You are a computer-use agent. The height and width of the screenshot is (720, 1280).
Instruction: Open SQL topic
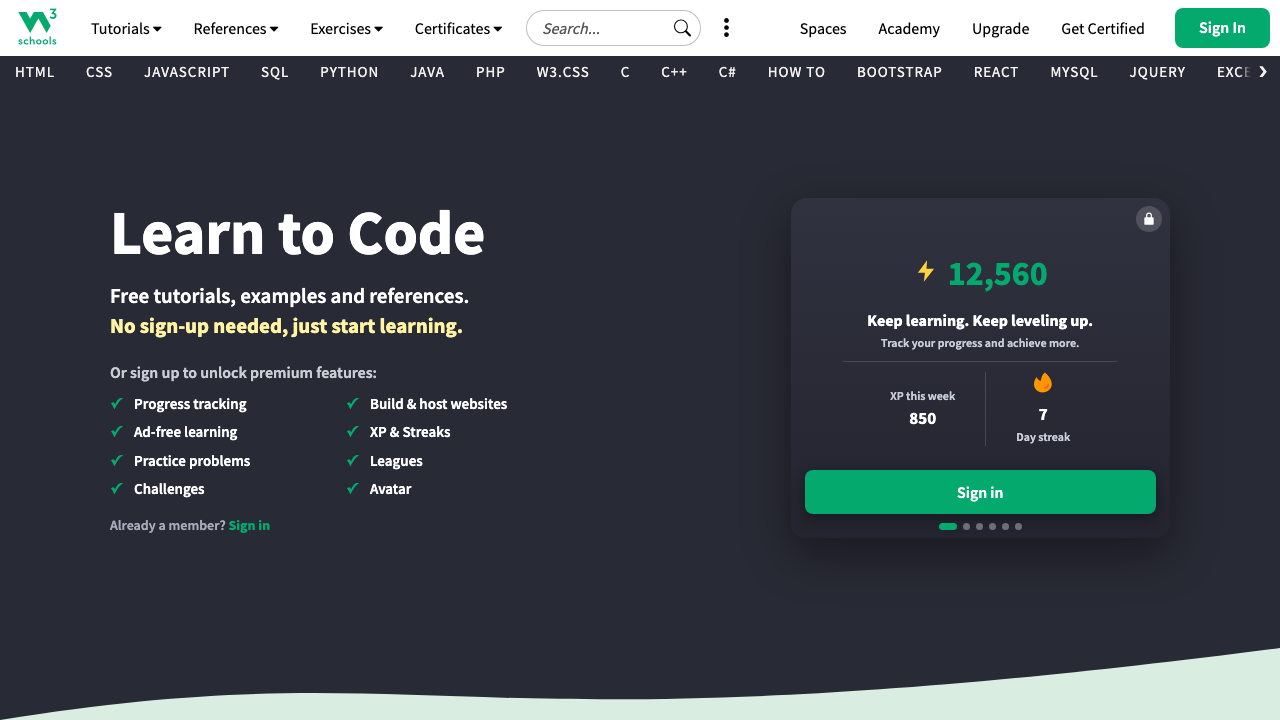275,72
